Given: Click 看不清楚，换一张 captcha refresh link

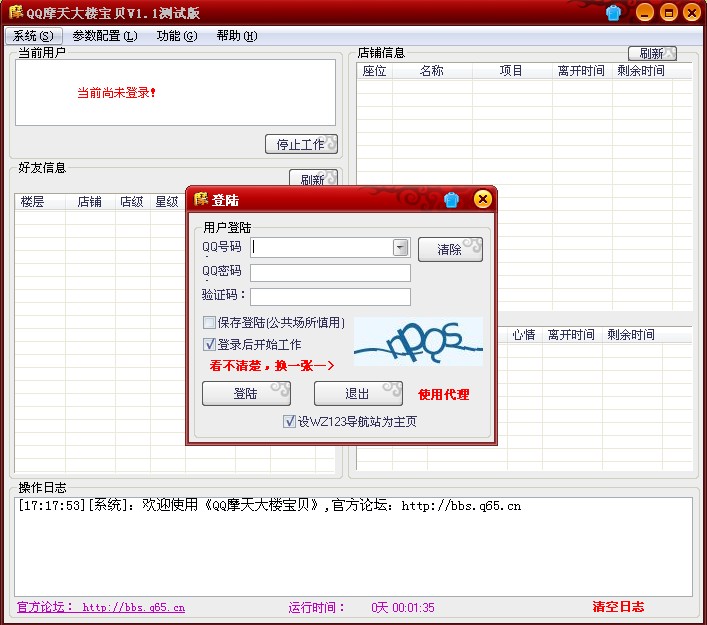Looking at the screenshot, I should pos(272,365).
